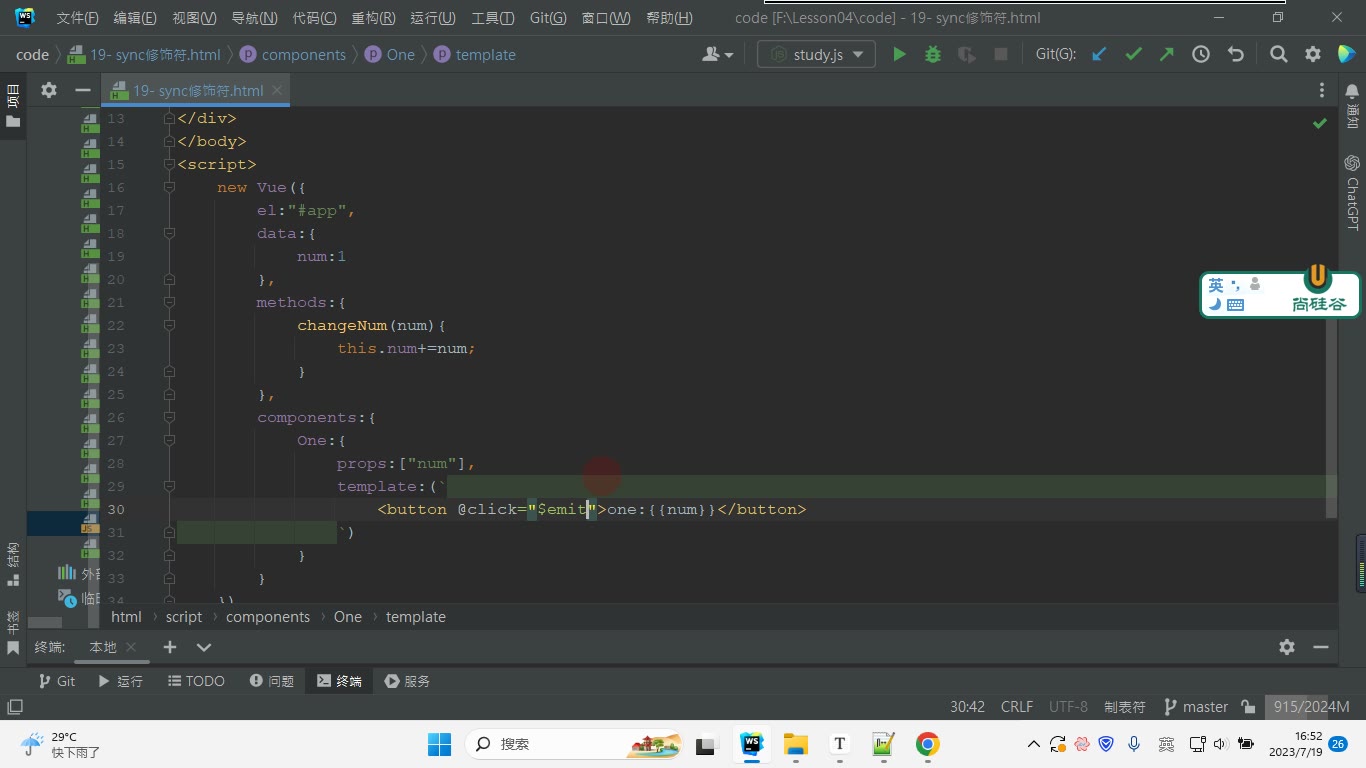Show Git history clock icon
This screenshot has width=1366, height=768.
tap(1201, 55)
